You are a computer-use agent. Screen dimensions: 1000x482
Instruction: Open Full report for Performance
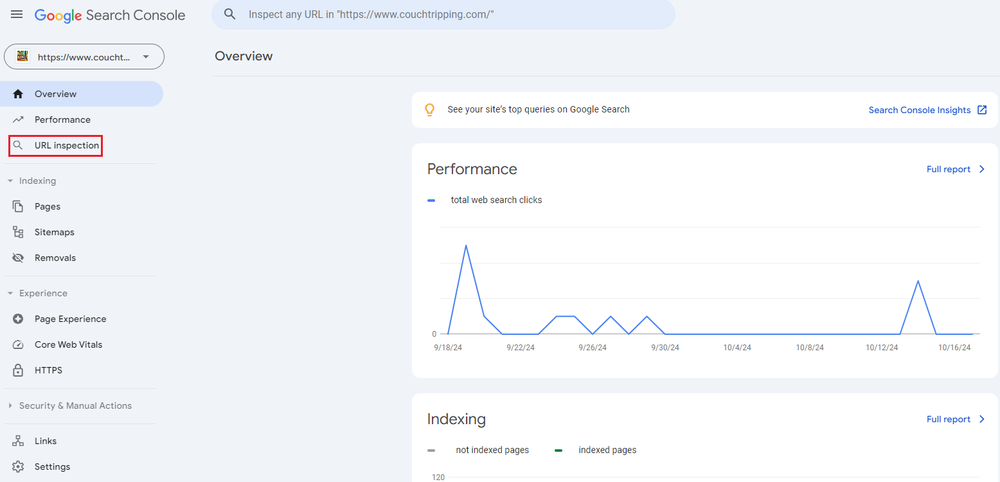coord(955,170)
